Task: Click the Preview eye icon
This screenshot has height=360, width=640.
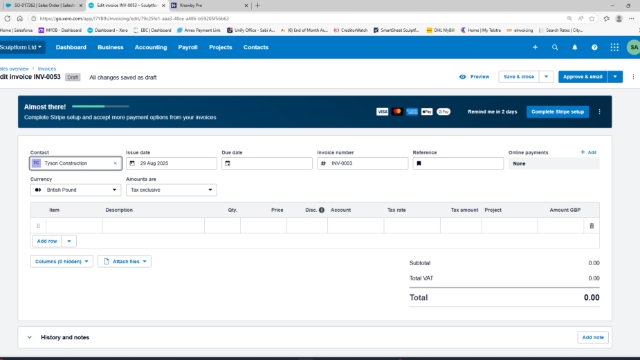Action: tap(462, 77)
